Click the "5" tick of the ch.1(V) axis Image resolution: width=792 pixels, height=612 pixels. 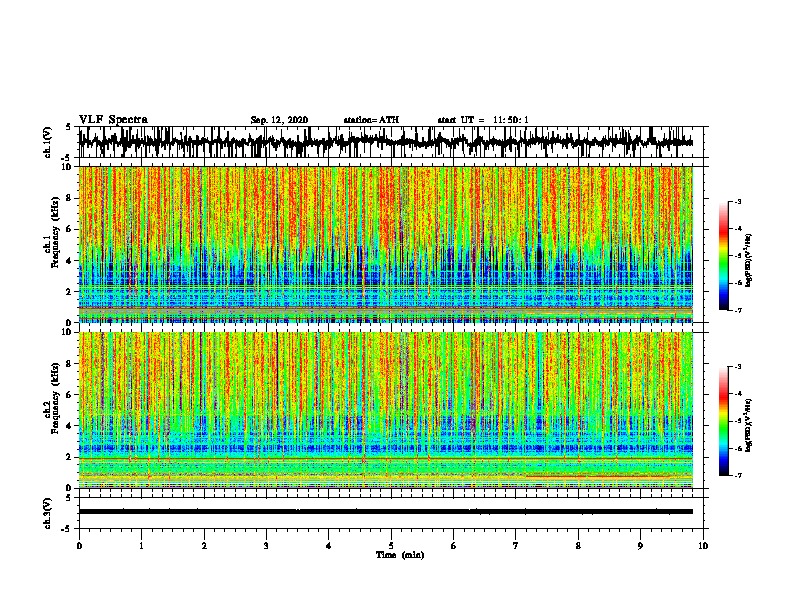click(68, 127)
